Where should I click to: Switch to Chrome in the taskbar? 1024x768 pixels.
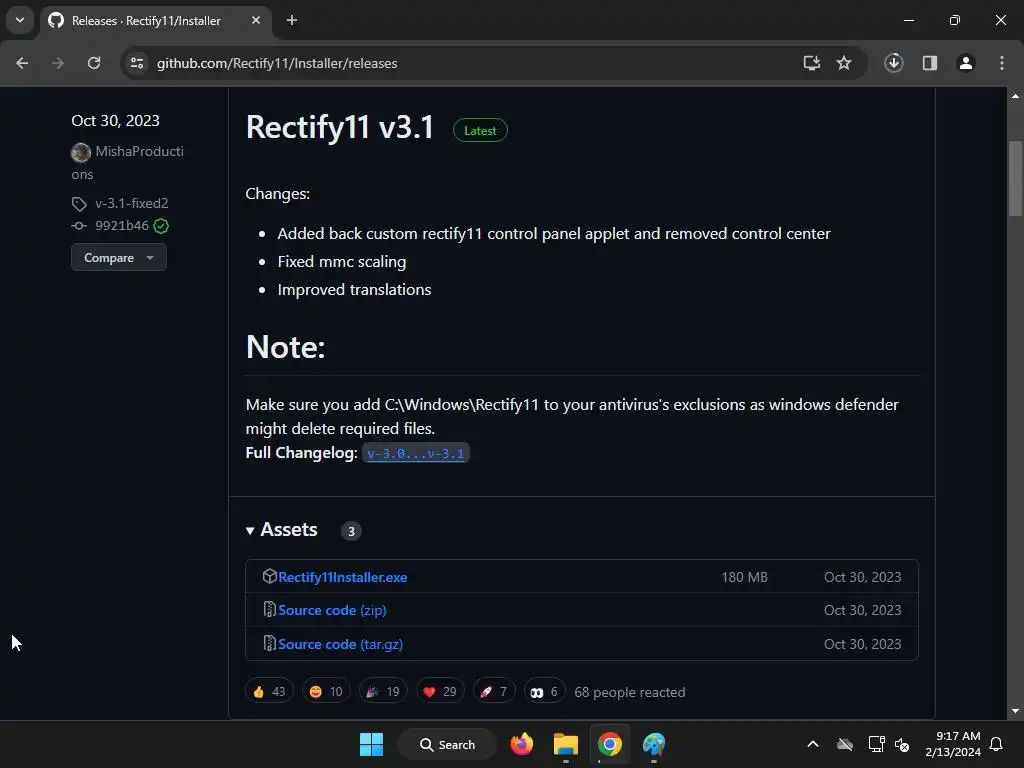609,744
